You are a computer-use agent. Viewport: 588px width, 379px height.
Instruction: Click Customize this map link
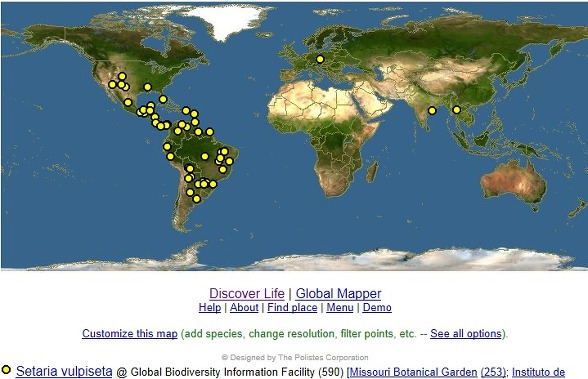click(130, 334)
